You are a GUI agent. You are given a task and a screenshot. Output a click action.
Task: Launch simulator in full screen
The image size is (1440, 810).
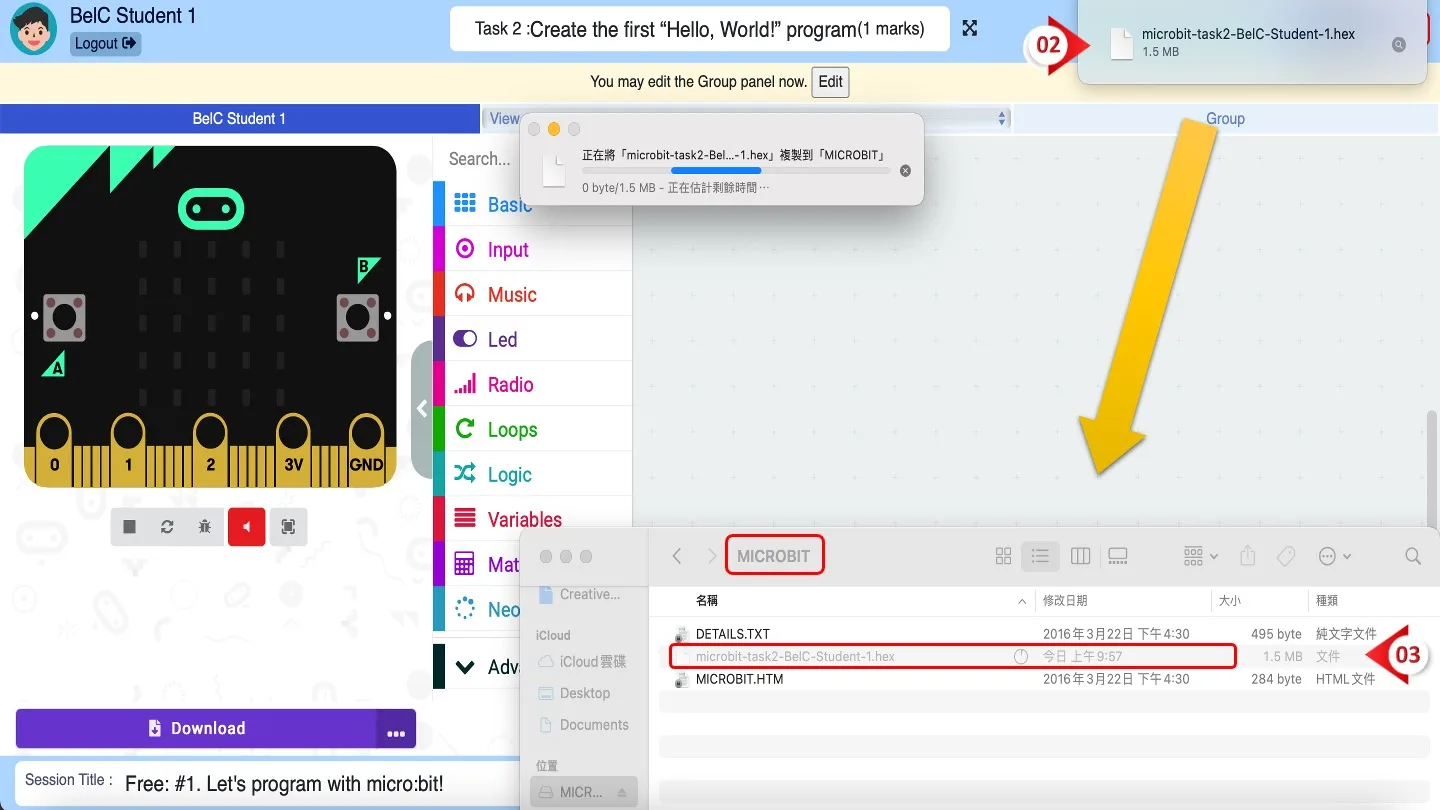pos(288,527)
